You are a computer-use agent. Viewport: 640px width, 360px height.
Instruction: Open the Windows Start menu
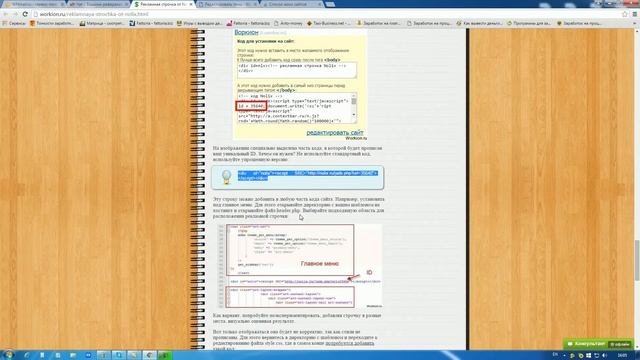tap(8, 355)
